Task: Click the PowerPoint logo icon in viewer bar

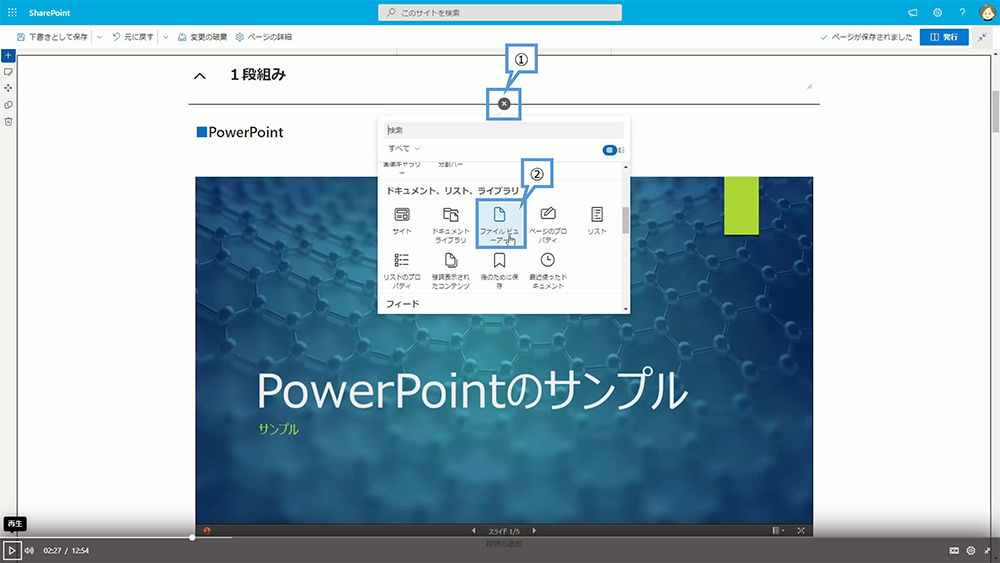Action: pos(207,530)
